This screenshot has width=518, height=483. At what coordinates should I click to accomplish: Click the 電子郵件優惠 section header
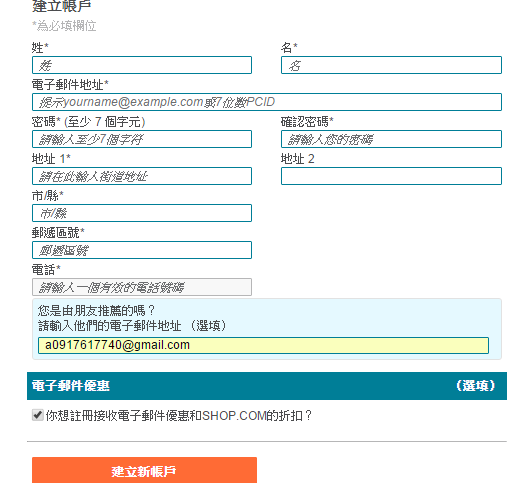267,386
